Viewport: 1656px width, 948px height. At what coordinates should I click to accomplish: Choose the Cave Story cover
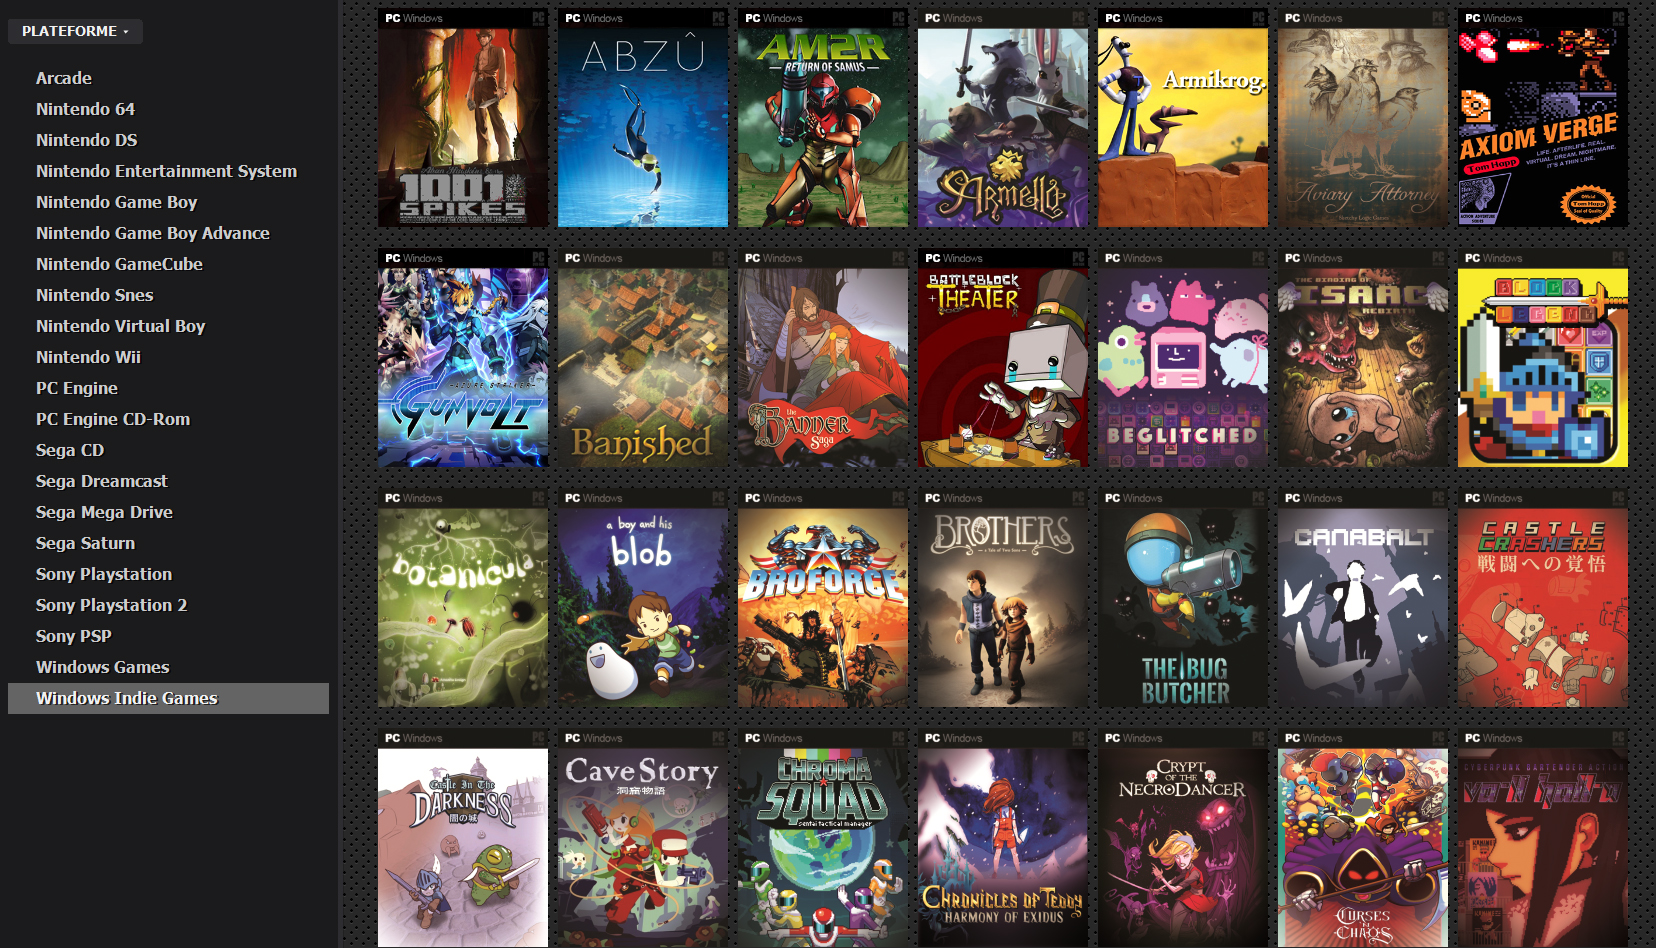[643, 838]
